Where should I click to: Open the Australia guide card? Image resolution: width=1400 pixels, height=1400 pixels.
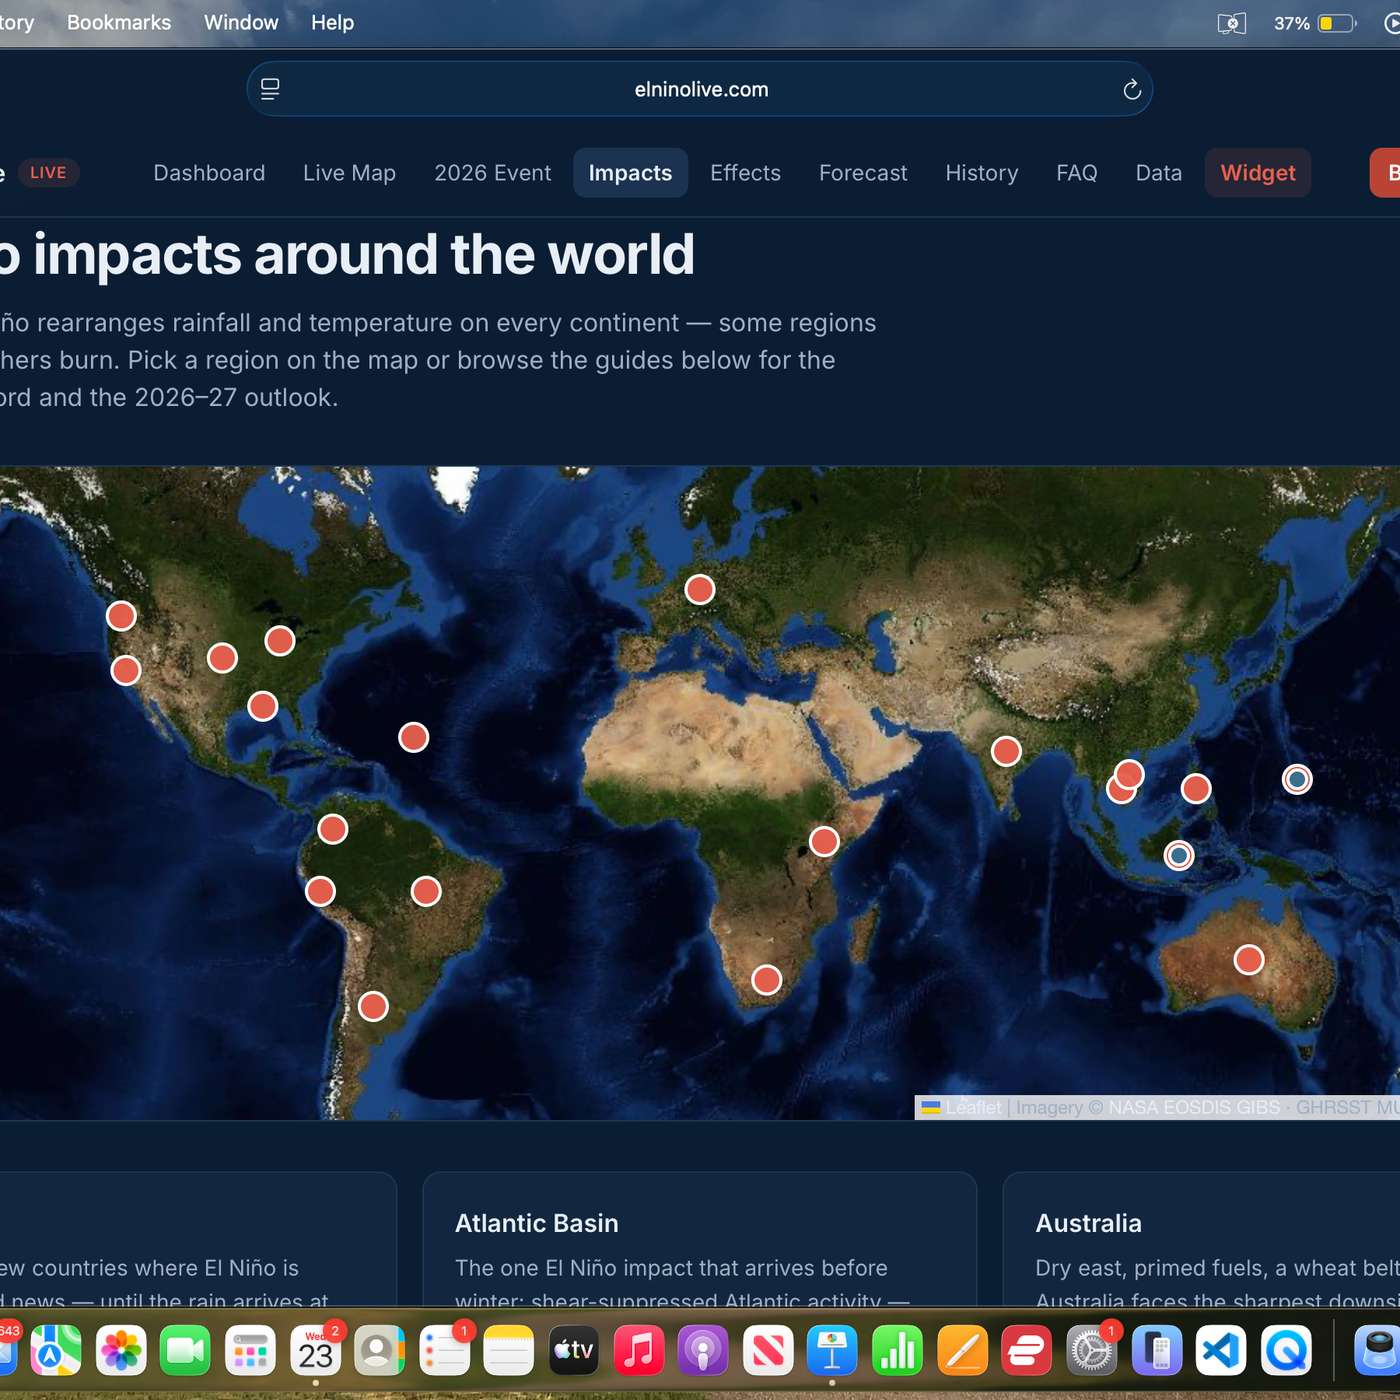tap(1201, 1240)
